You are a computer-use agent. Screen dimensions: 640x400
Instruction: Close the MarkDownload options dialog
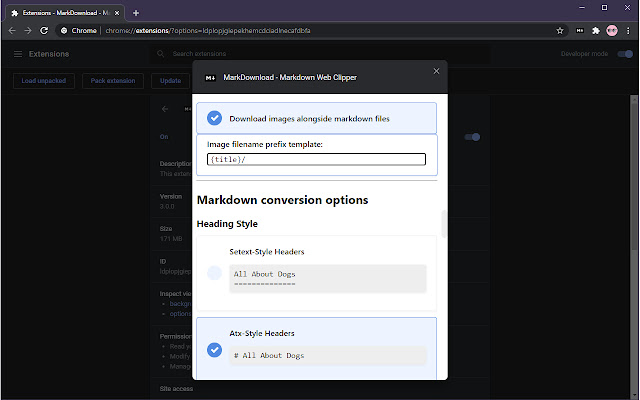pyautogui.click(x=435, y=71)
